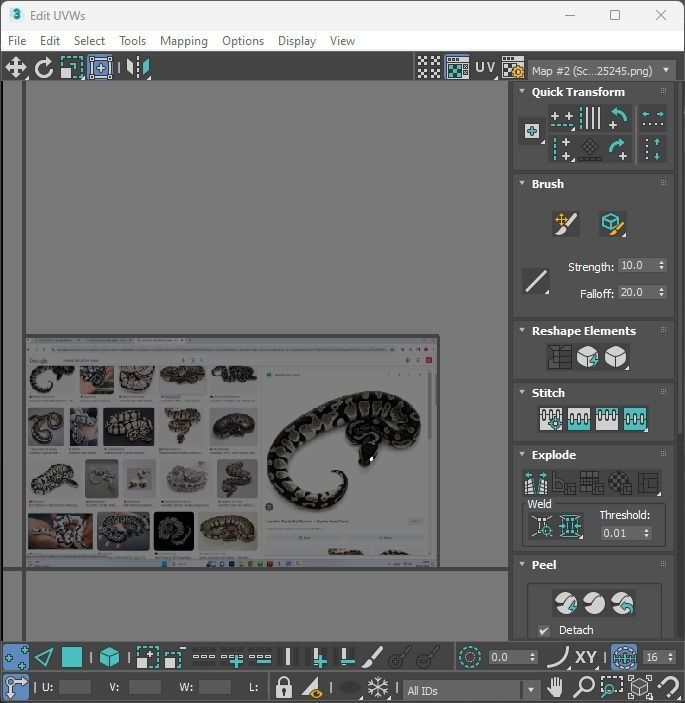Select the Paint Move Brush tool

click(566, 224)
